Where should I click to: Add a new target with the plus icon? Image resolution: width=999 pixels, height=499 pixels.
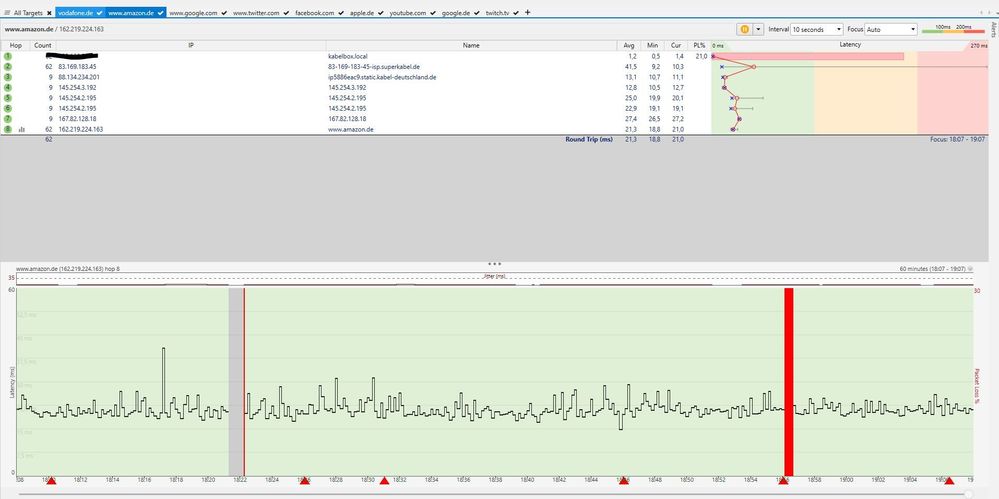tap(528, 12)
